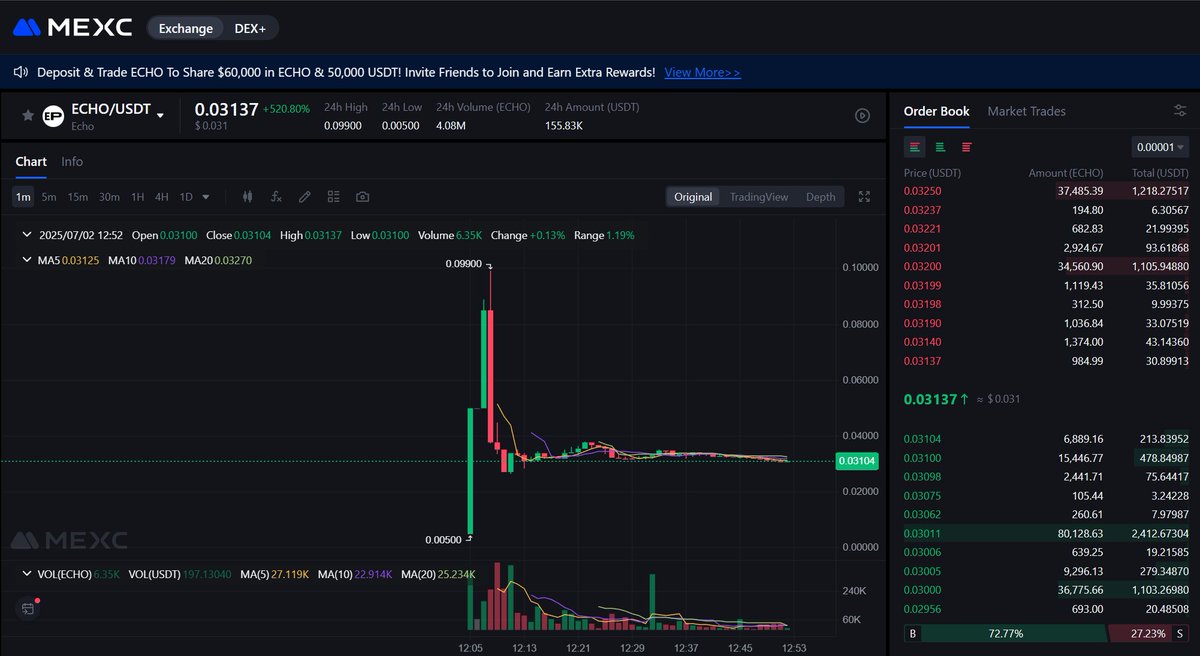The width and height of the screenshot is (1200, 656).
Task: Open the Market Trades tab
Action: click(1026, 111)
